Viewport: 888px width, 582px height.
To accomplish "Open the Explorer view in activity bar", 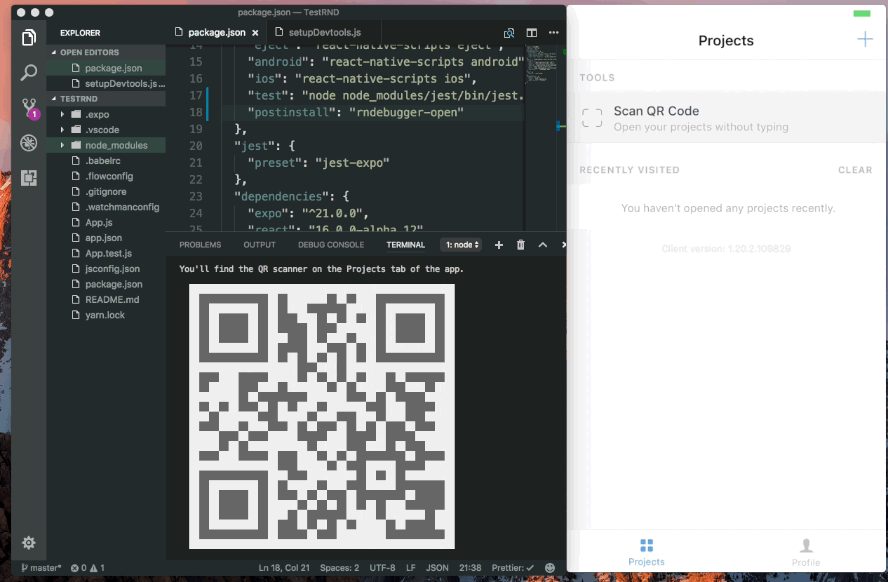I will tap(29, 37).
